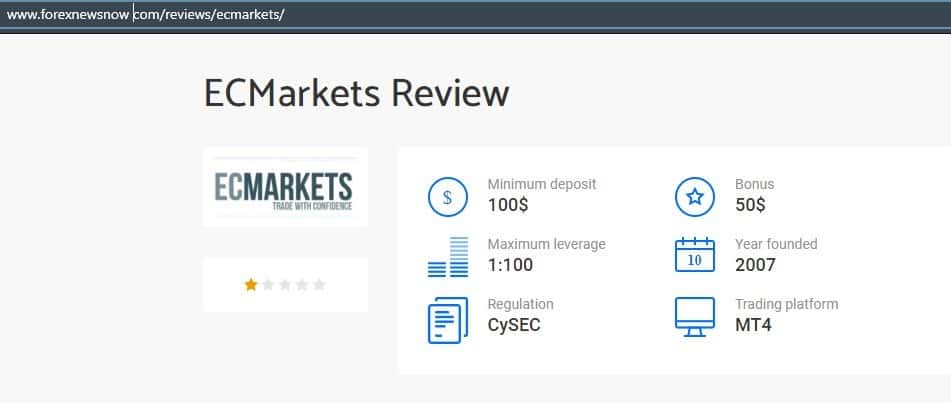Click the bar chart maximum leverage icon
The image size is (951, 403).
(448, 257)
